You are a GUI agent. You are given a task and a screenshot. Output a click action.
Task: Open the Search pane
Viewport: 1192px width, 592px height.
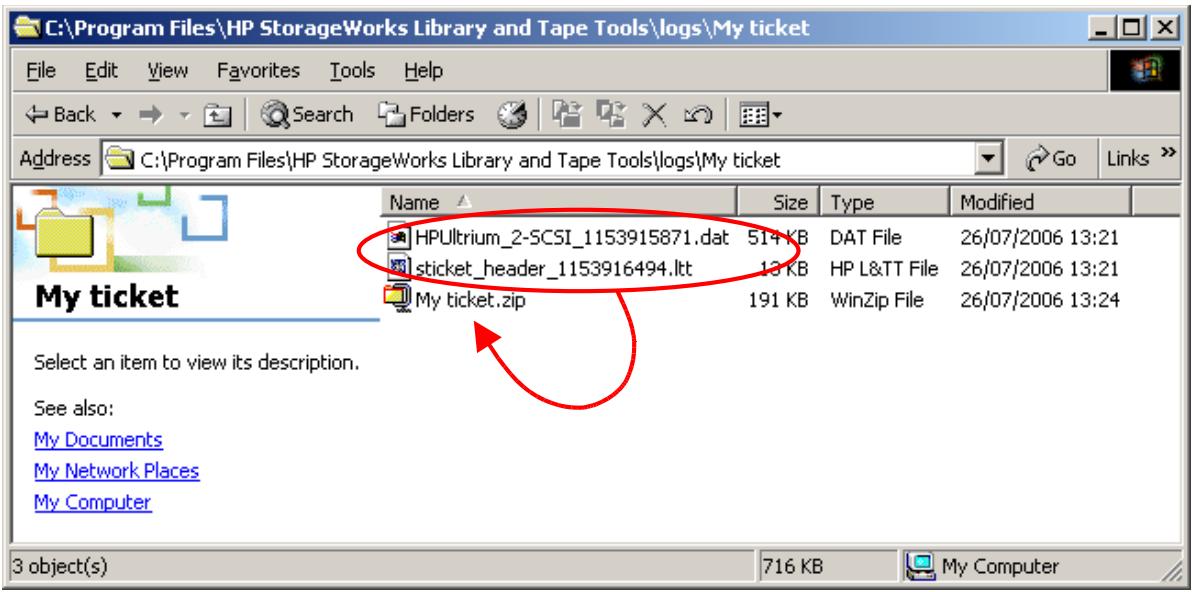tap(307, 115)
